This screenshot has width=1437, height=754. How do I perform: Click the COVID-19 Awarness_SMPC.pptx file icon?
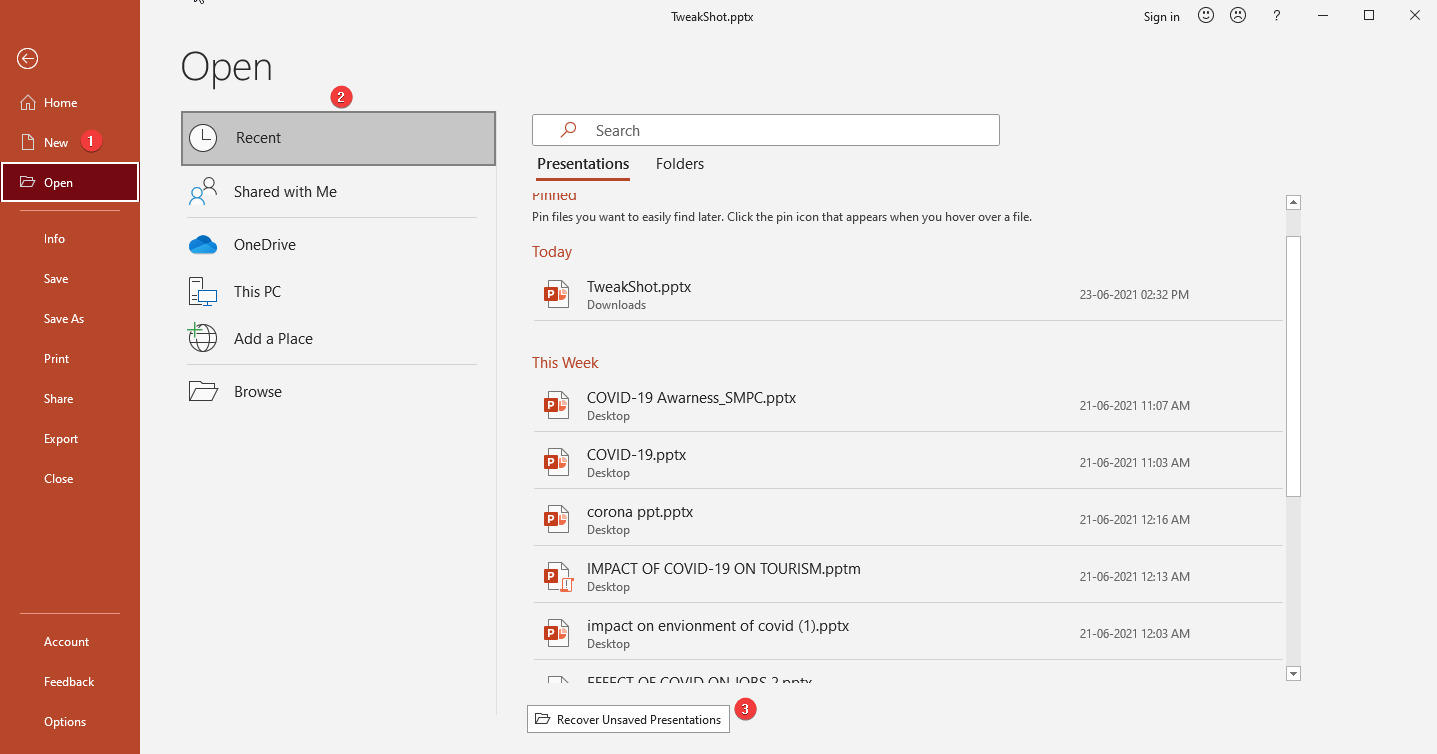coord(555,404)
